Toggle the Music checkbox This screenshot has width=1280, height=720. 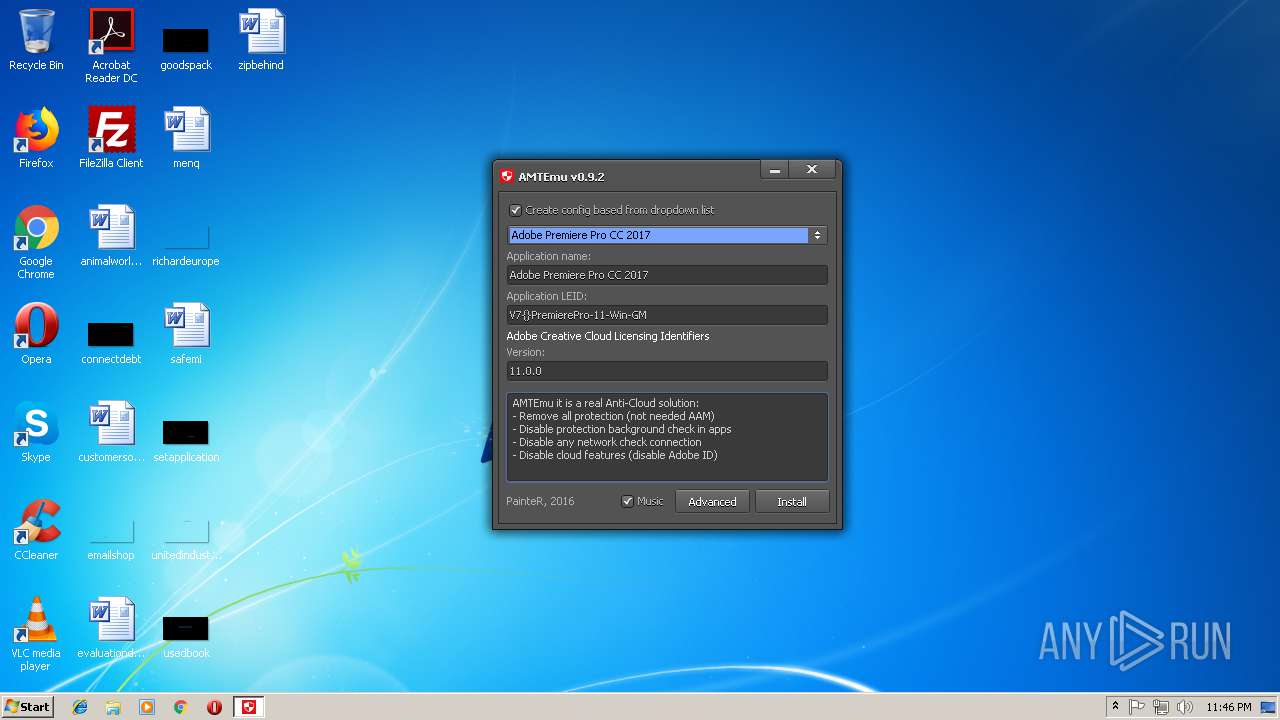[x=628, y=502]
